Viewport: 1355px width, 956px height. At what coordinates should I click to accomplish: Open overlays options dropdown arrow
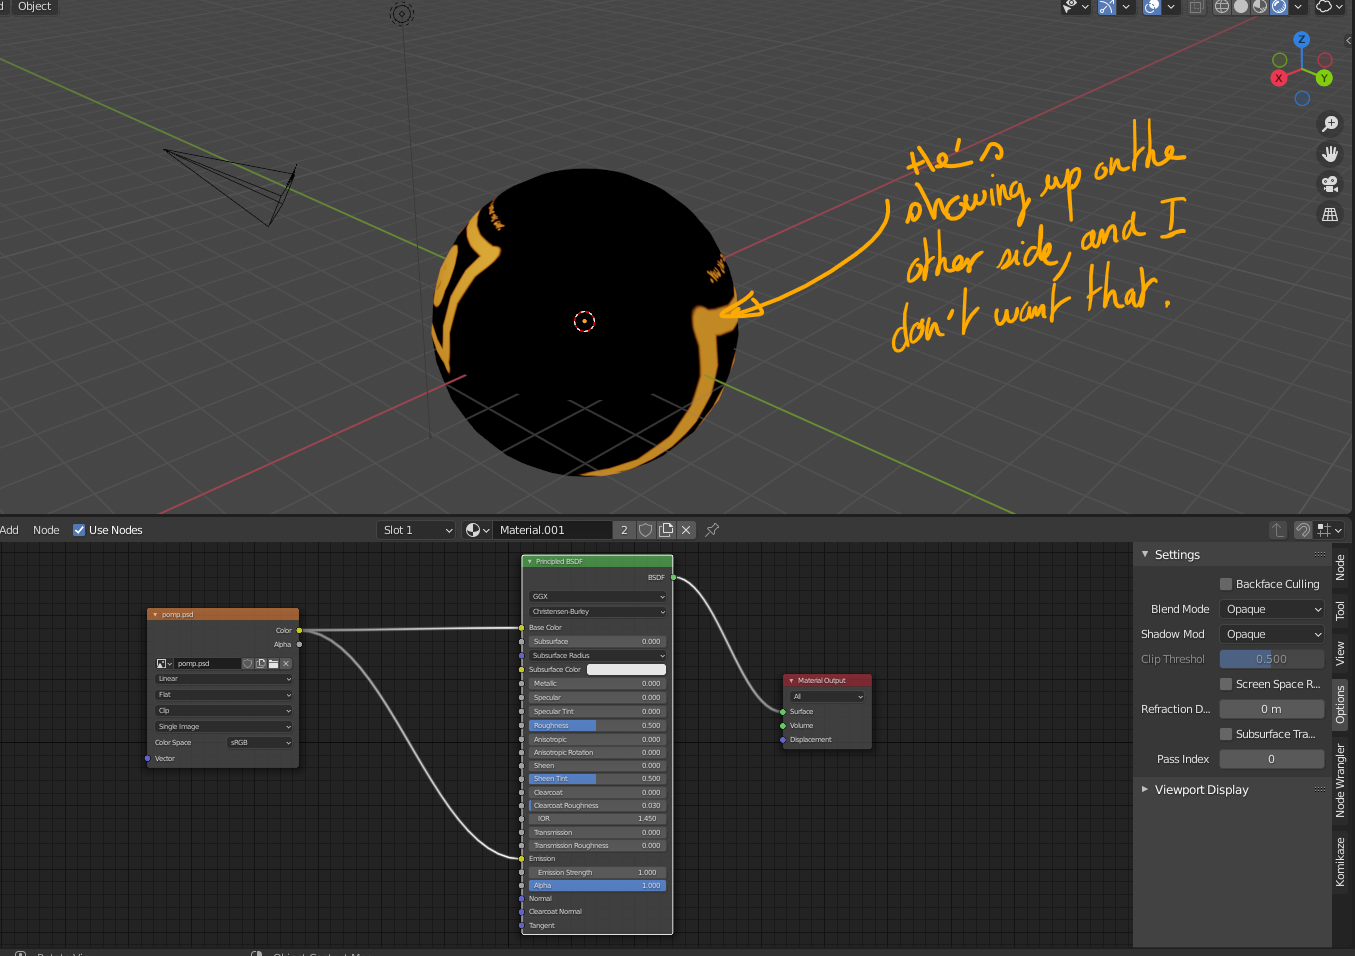[1171, 6]
